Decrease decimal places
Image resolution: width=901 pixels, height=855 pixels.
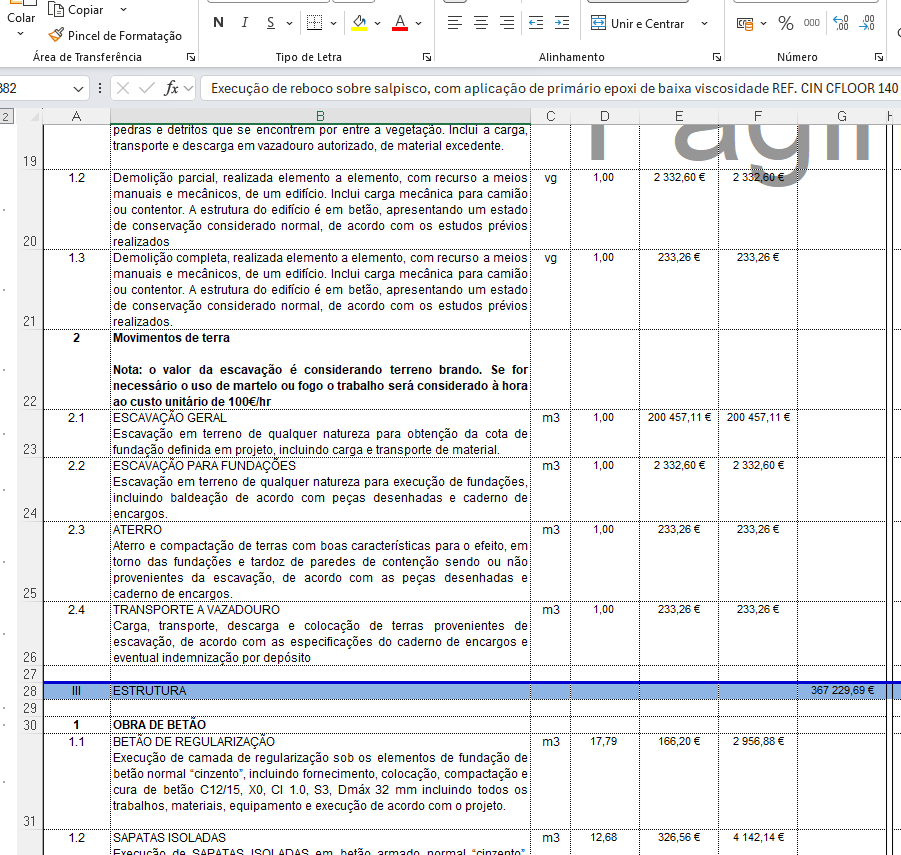[x=867, y=23]
